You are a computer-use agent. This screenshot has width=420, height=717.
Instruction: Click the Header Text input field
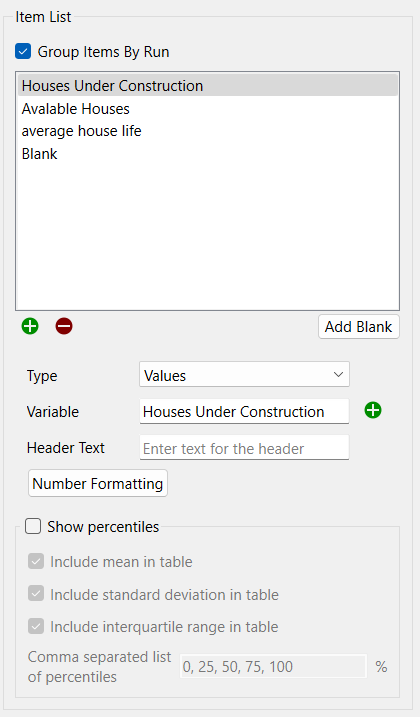point(244,448)
